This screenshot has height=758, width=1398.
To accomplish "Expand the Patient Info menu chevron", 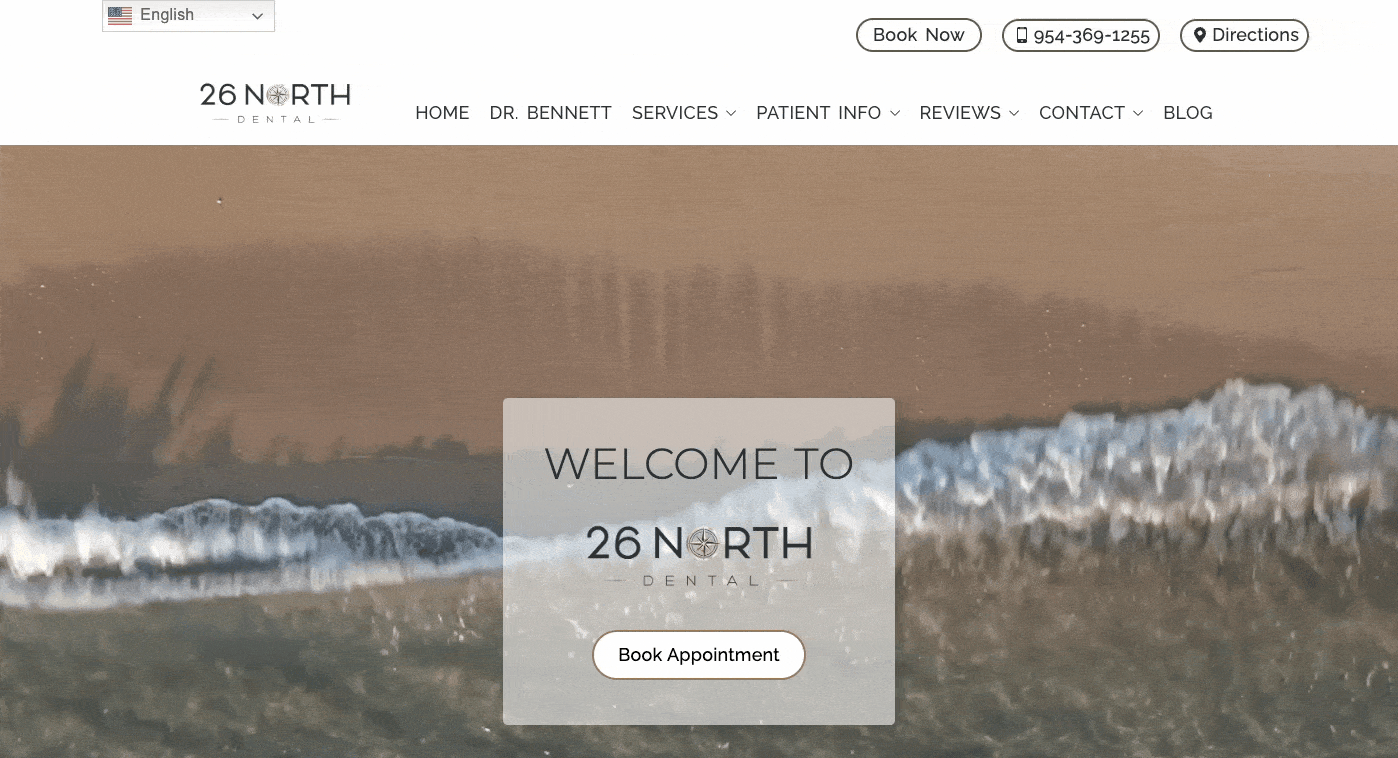I will pyautogui.click(x=895, y=114).
